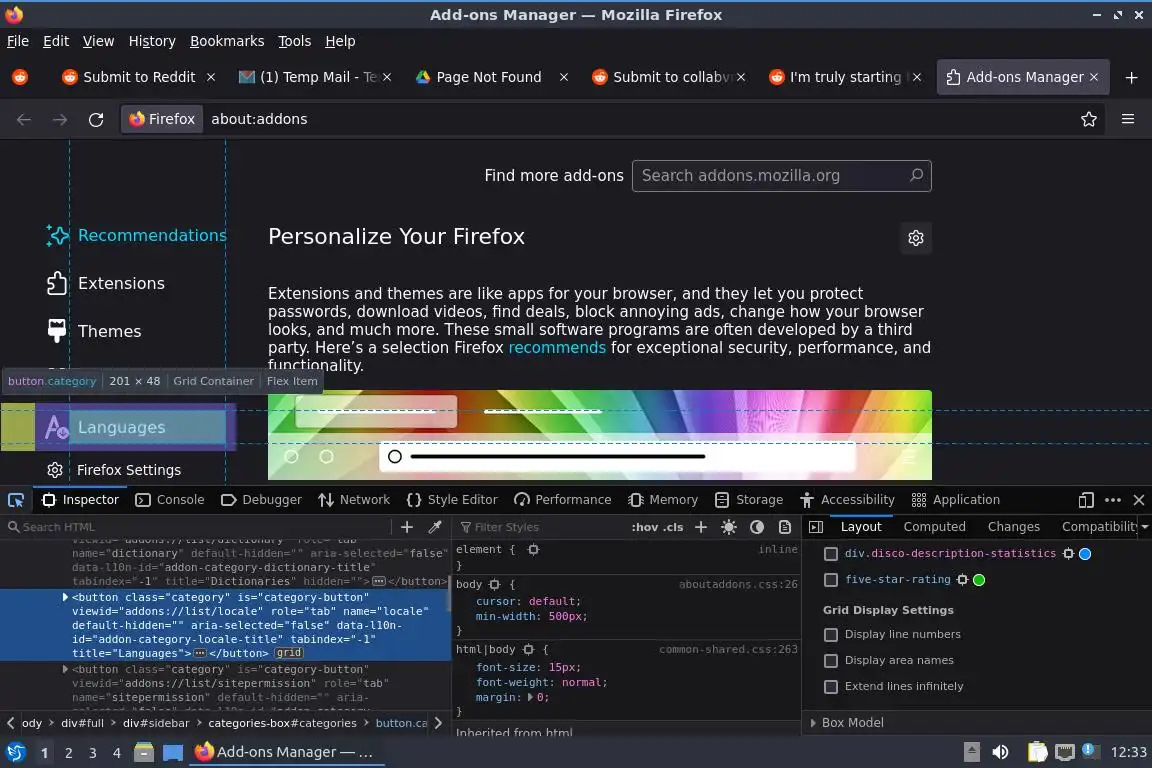
Task: Switch to the Style Editor panel
Action: click(x=451, y=500)
